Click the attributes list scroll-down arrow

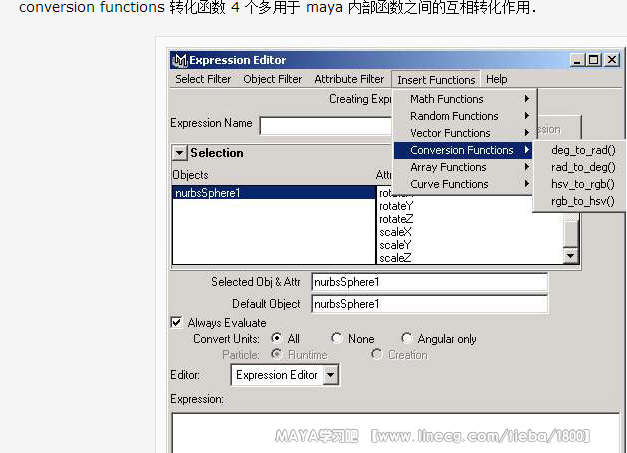(571, 256)
